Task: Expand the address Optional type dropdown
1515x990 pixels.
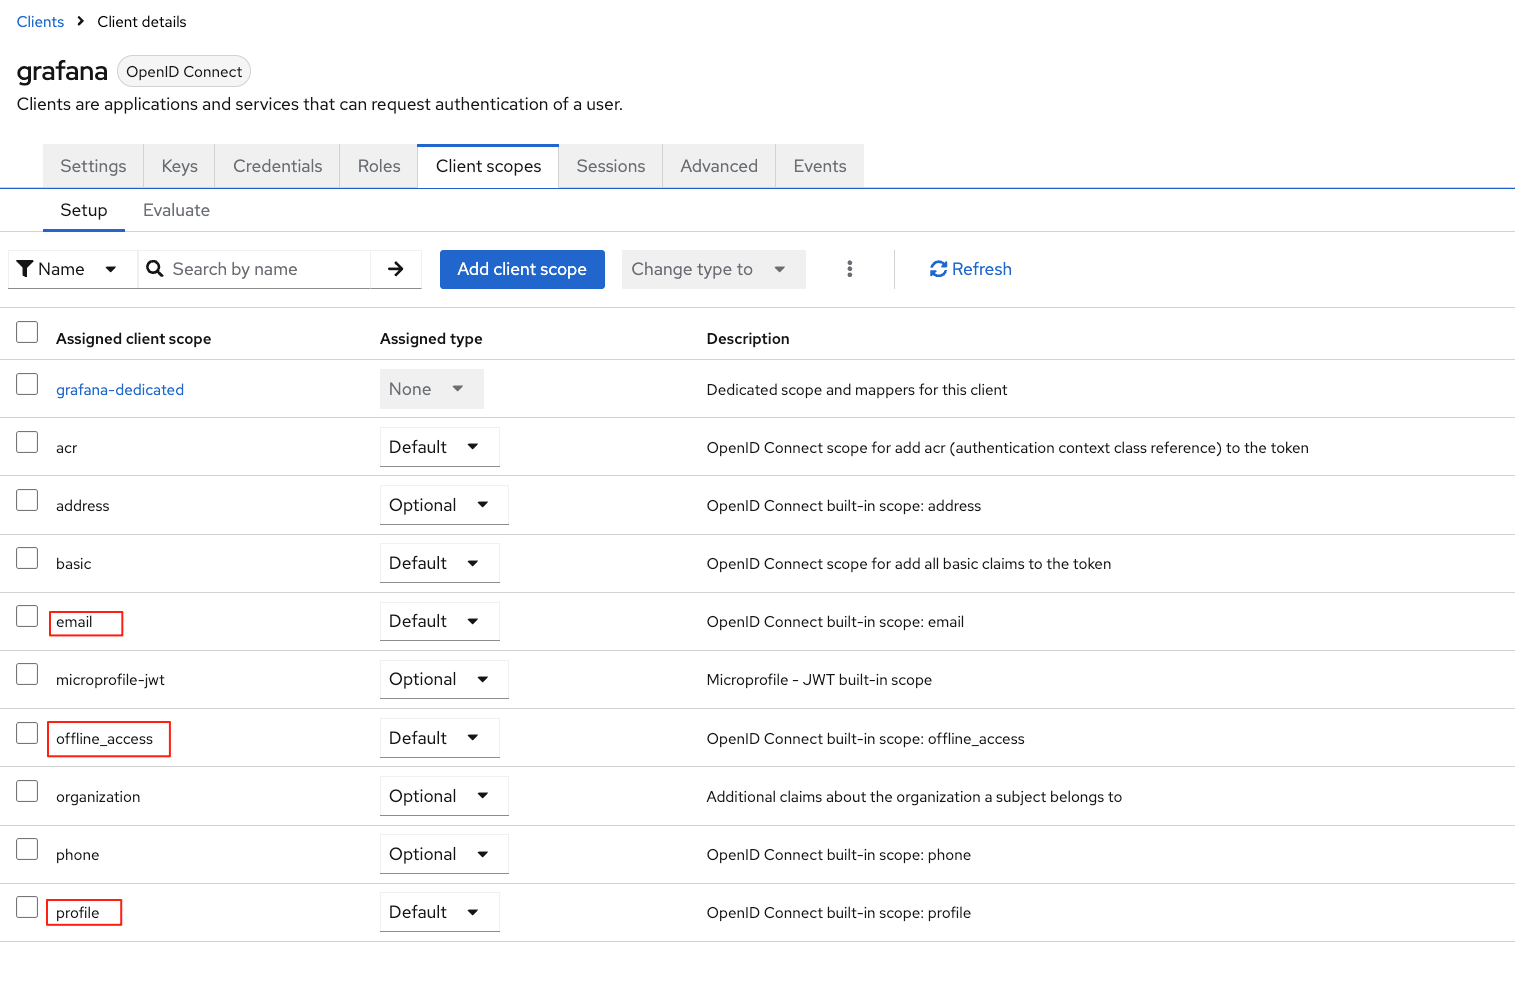Action: pos(443,505)
